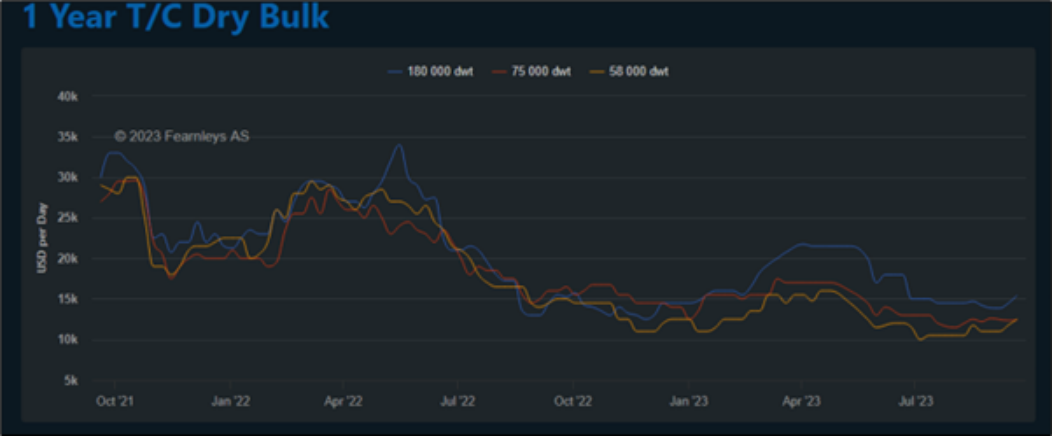Select the Jul '22 date label
The width and height of the screenshot is (1052, 436).
click(x=457, y=400)
